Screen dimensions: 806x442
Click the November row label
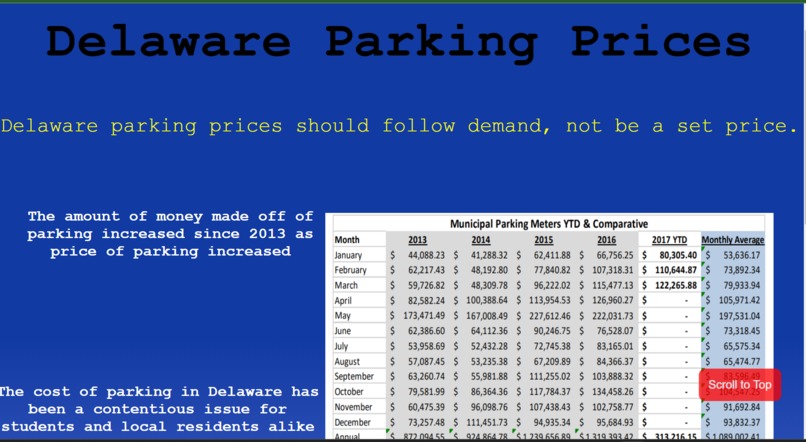353,407
